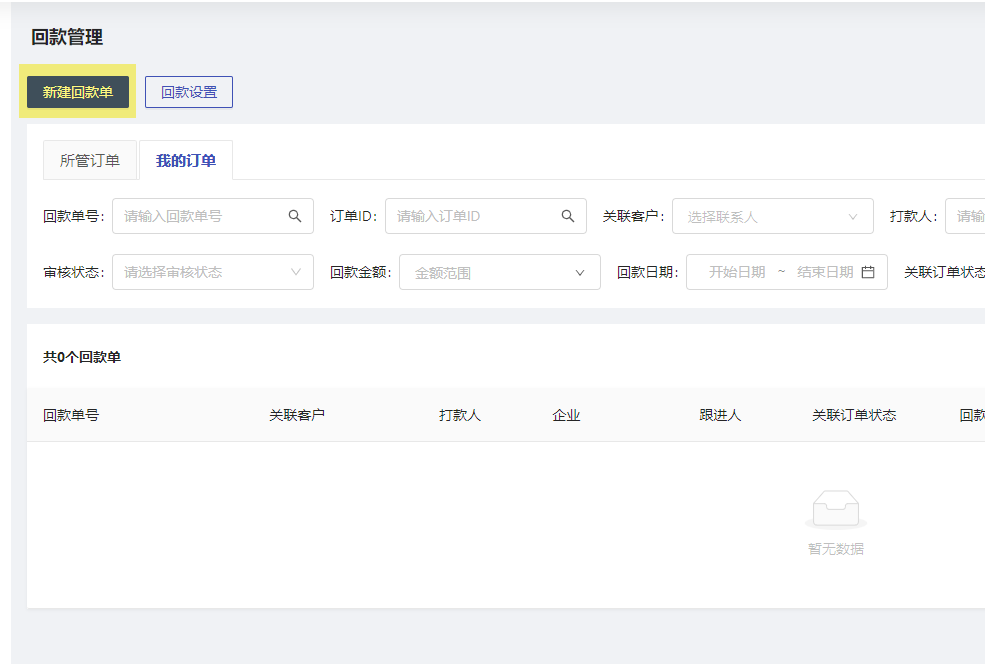Open the 关联客户 contact dropdown
Screen dimensions: 985x664
(x=773, y=216)
